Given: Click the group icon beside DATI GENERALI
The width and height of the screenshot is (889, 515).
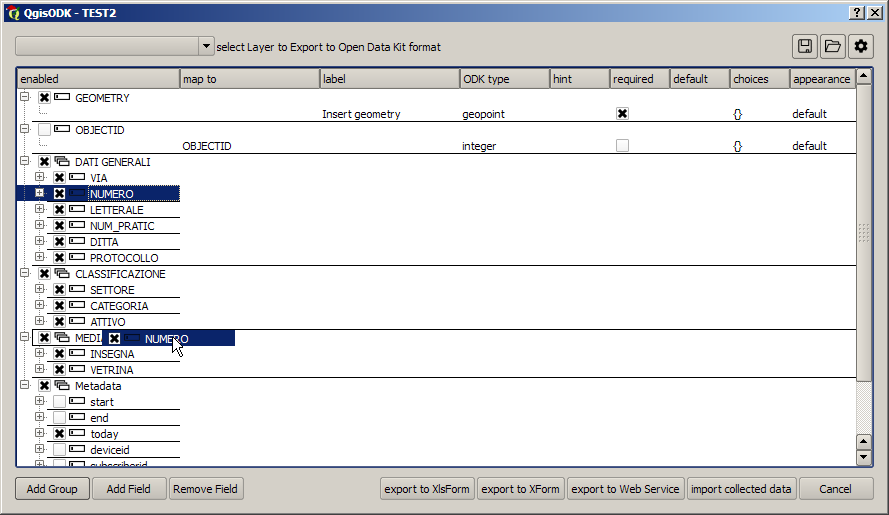Looking at the screenshot, I should pyautogui.click(x=62, y=162).
